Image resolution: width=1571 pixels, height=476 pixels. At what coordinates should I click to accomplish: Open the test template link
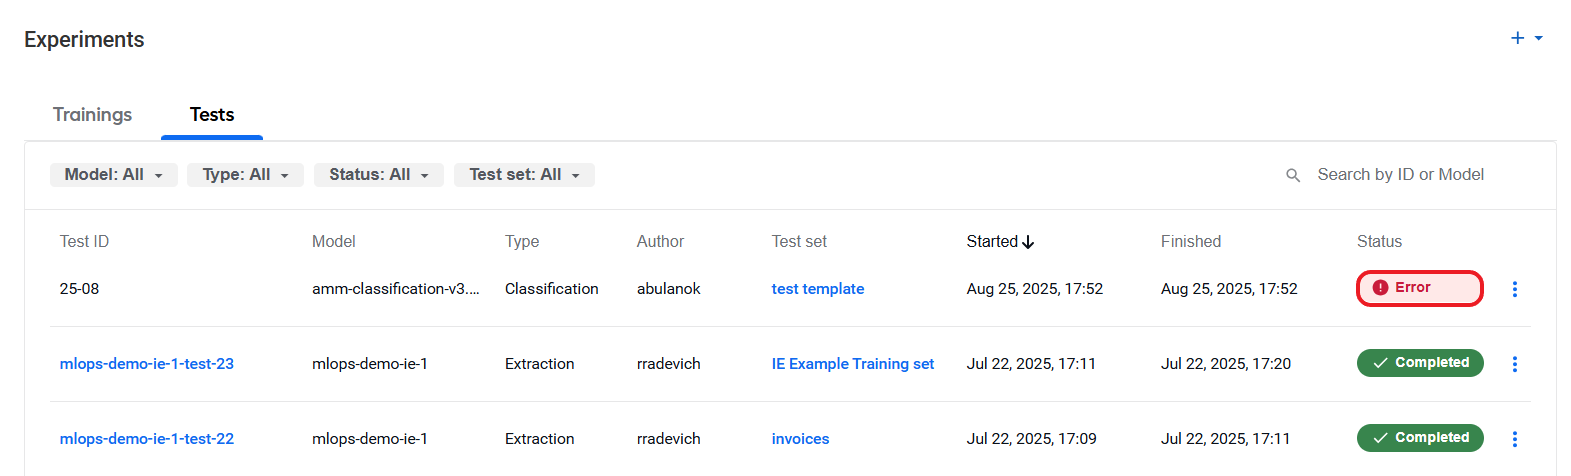(818, 289)
